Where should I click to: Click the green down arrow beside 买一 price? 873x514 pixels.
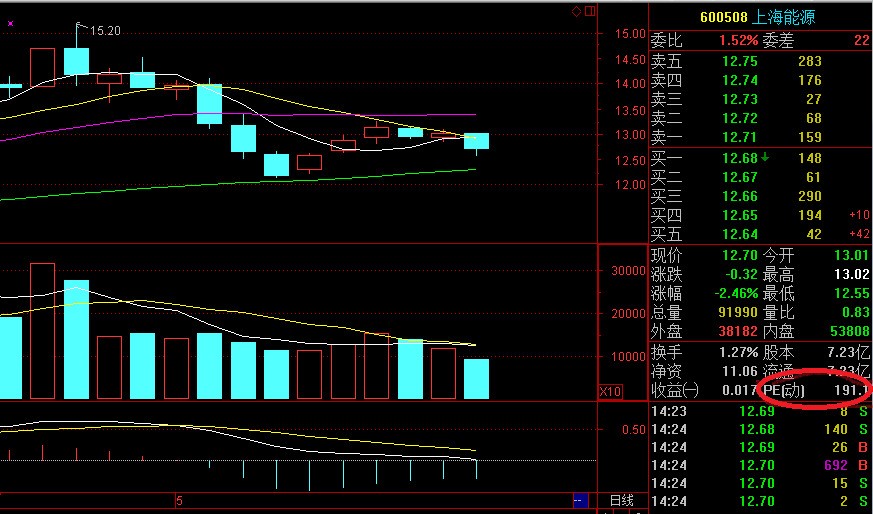(x=764, y=157)
